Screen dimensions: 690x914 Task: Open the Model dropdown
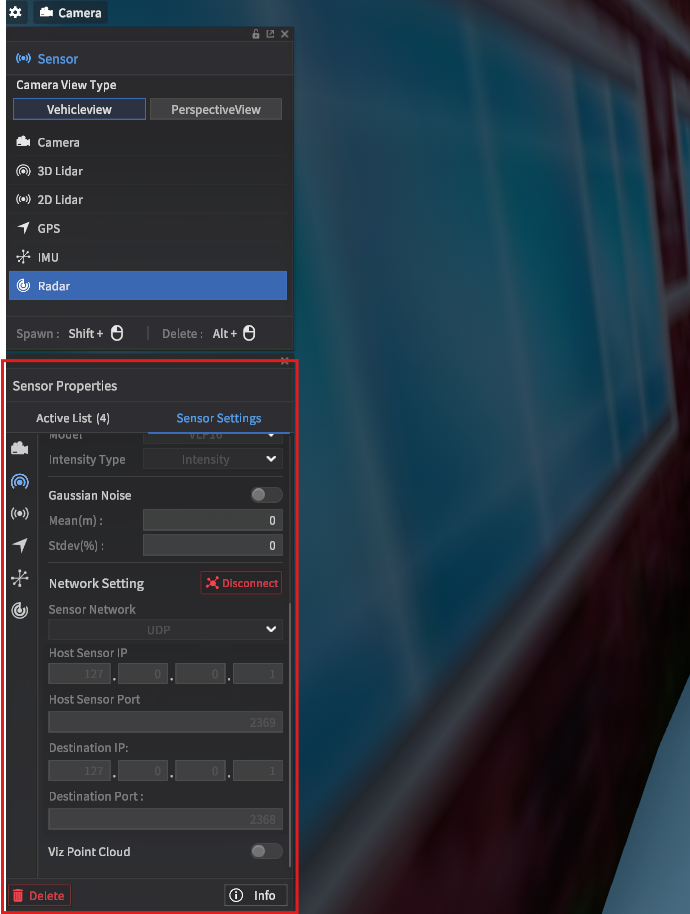[x=213, y=436]
